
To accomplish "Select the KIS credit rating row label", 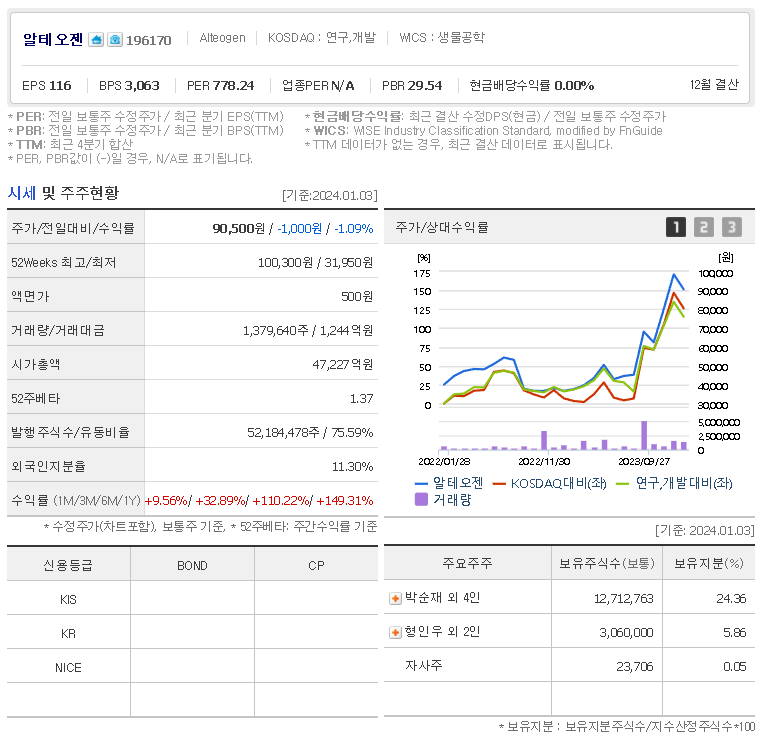I will click(68, 600).
